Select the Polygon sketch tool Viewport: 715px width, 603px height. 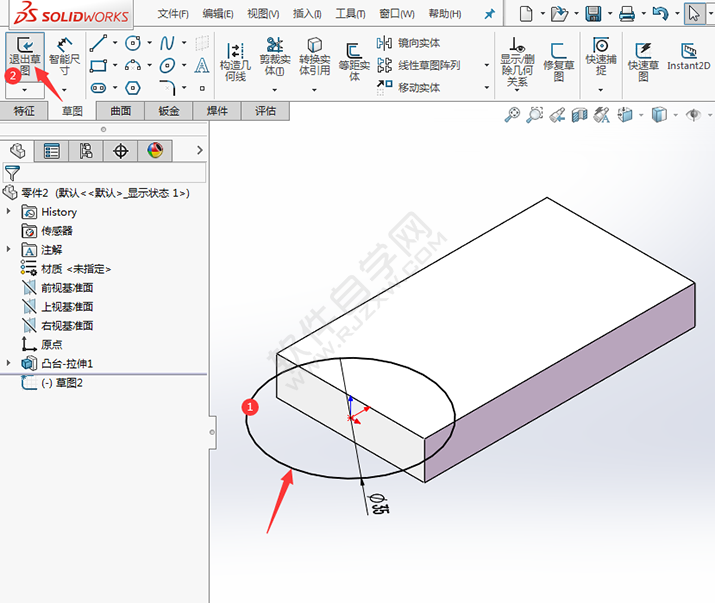[x=133, y=88]
